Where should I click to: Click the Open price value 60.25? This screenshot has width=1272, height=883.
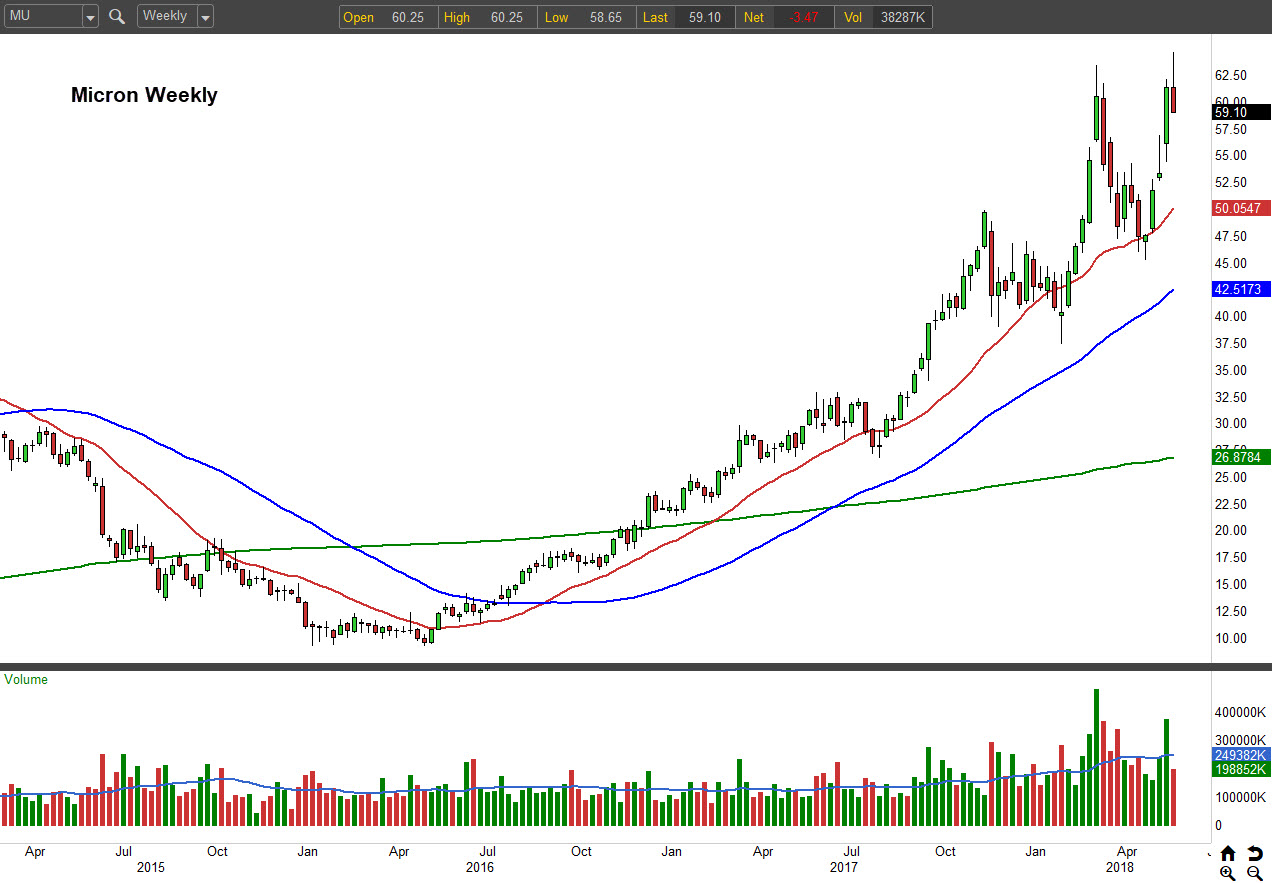click(x=408, y=17)
